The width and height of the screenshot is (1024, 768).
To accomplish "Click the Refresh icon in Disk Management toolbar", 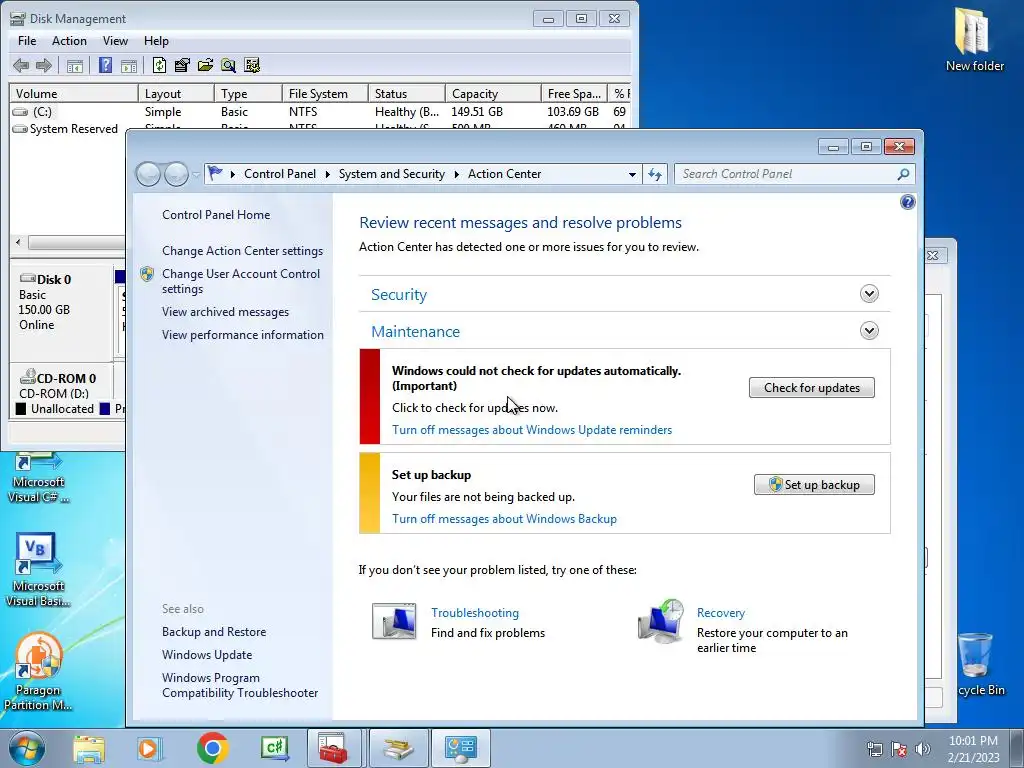I will 159,65.
